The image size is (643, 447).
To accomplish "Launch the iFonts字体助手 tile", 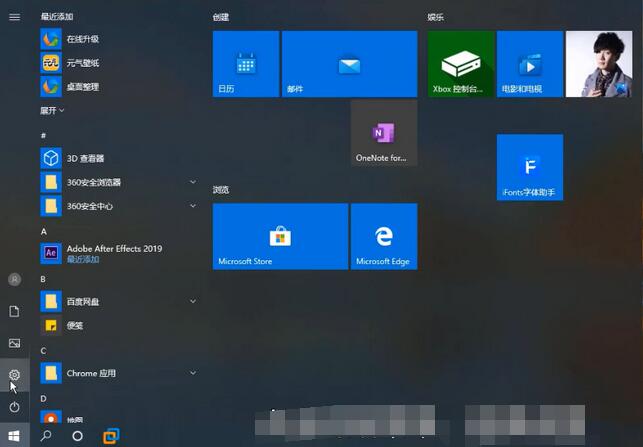I will tap(530, 167).
